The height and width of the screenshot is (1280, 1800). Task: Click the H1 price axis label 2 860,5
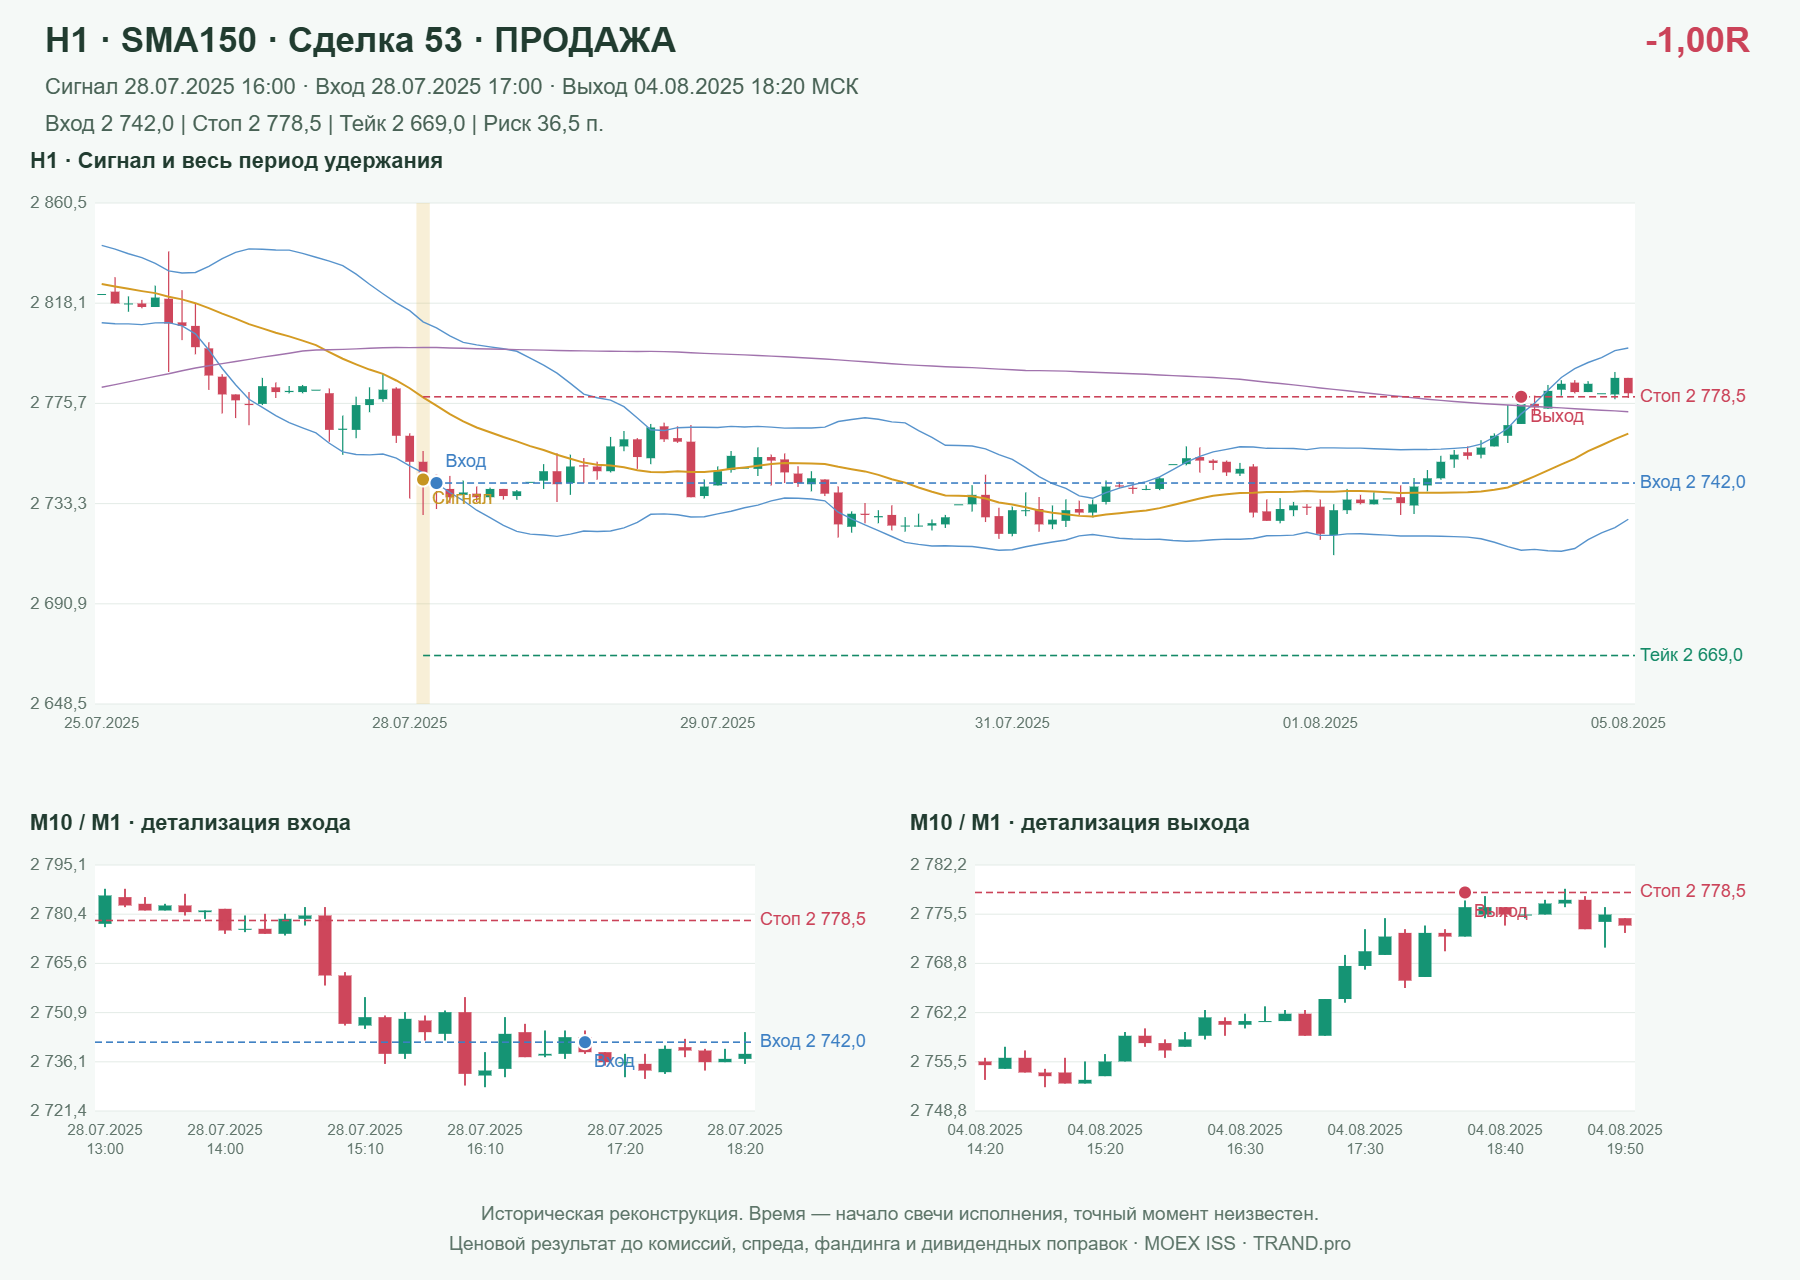coord(58,203)
